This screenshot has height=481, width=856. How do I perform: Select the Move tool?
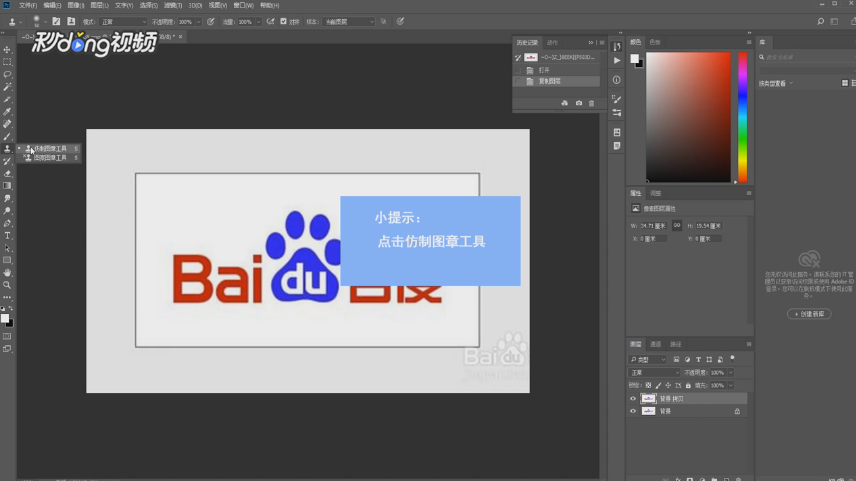point(7,50)
